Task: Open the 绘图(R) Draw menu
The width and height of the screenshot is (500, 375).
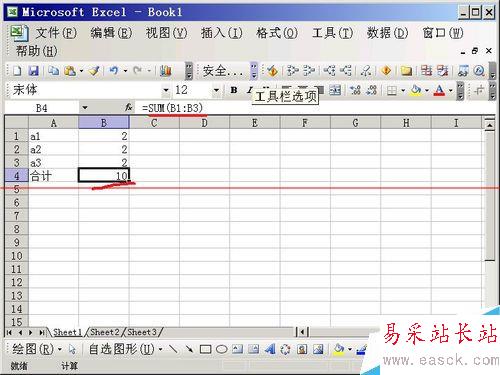Action: click(x=37, y=349)
